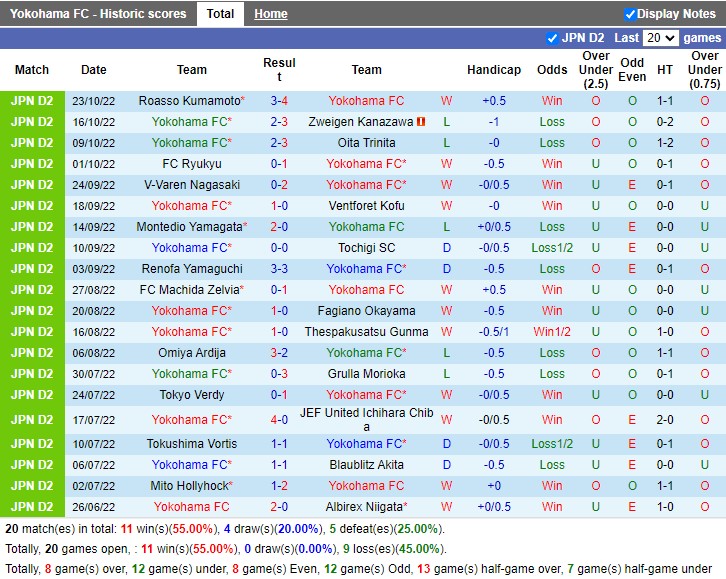The height and width of the screenshot is (579, 726).
Task: Open the Blaublitz Akita team link
Action: pyautogui.click(x=366, y=465)
